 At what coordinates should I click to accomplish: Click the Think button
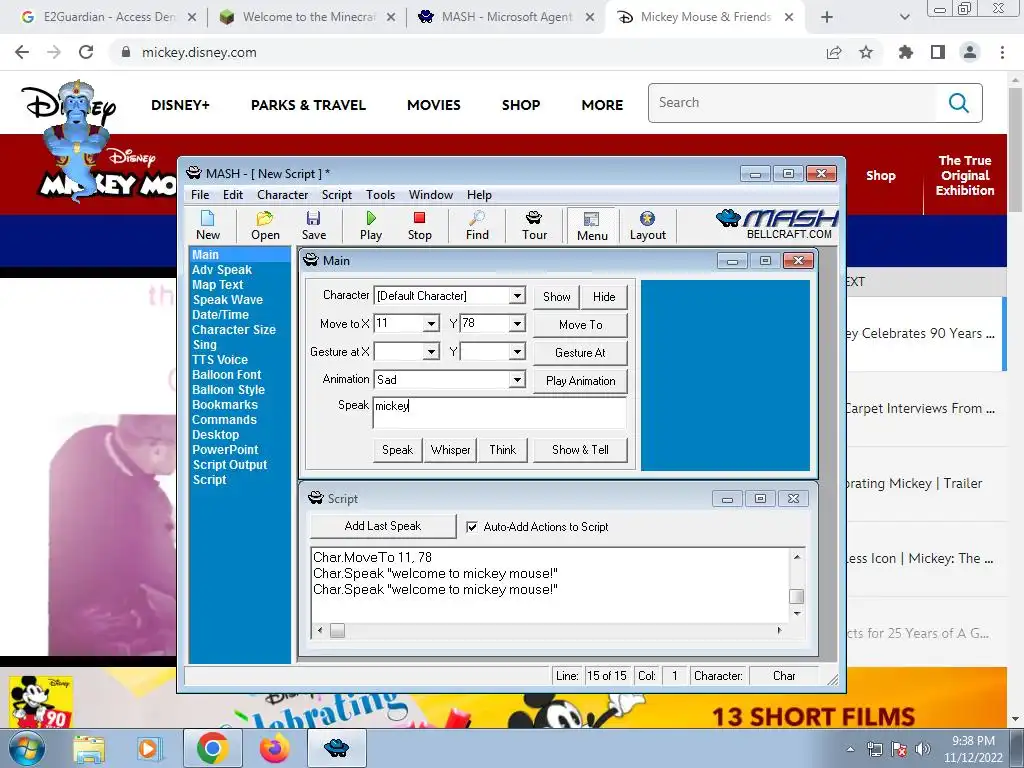click(x=503, y=450)
